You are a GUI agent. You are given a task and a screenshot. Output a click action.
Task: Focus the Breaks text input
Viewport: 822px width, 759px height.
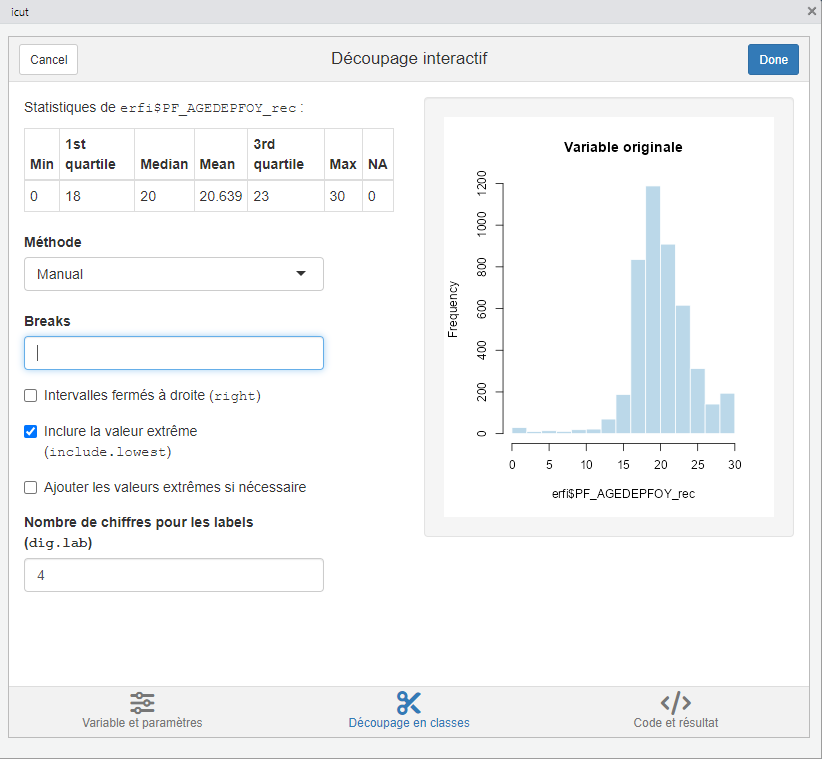tap(173, 353)
